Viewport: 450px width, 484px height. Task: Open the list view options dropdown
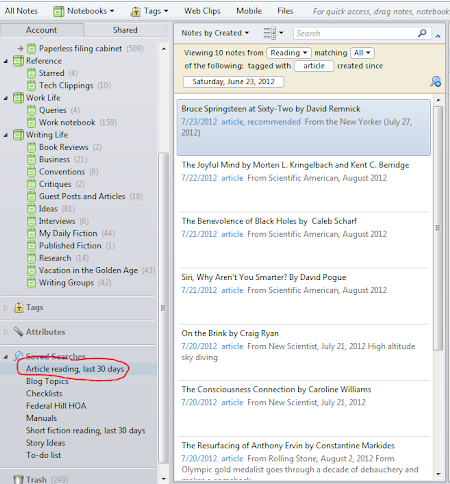coord(273,33)
